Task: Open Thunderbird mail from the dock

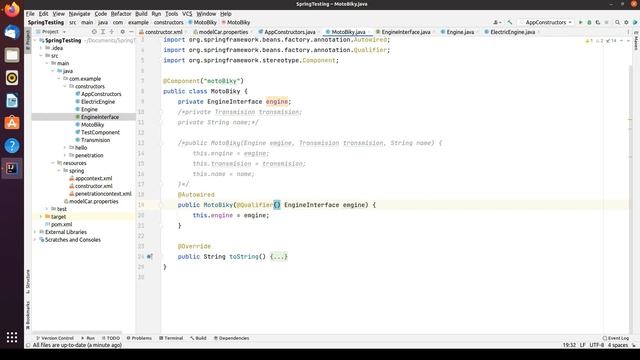Action: 12,32
